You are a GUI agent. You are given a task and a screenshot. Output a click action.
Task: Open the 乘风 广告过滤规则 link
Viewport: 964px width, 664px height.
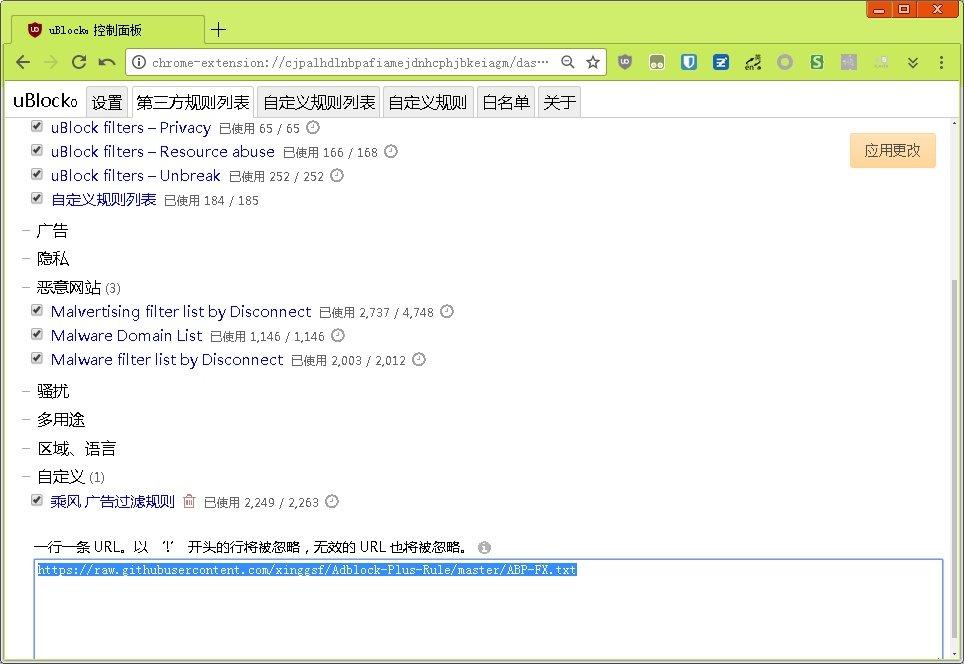click(113, 502)
